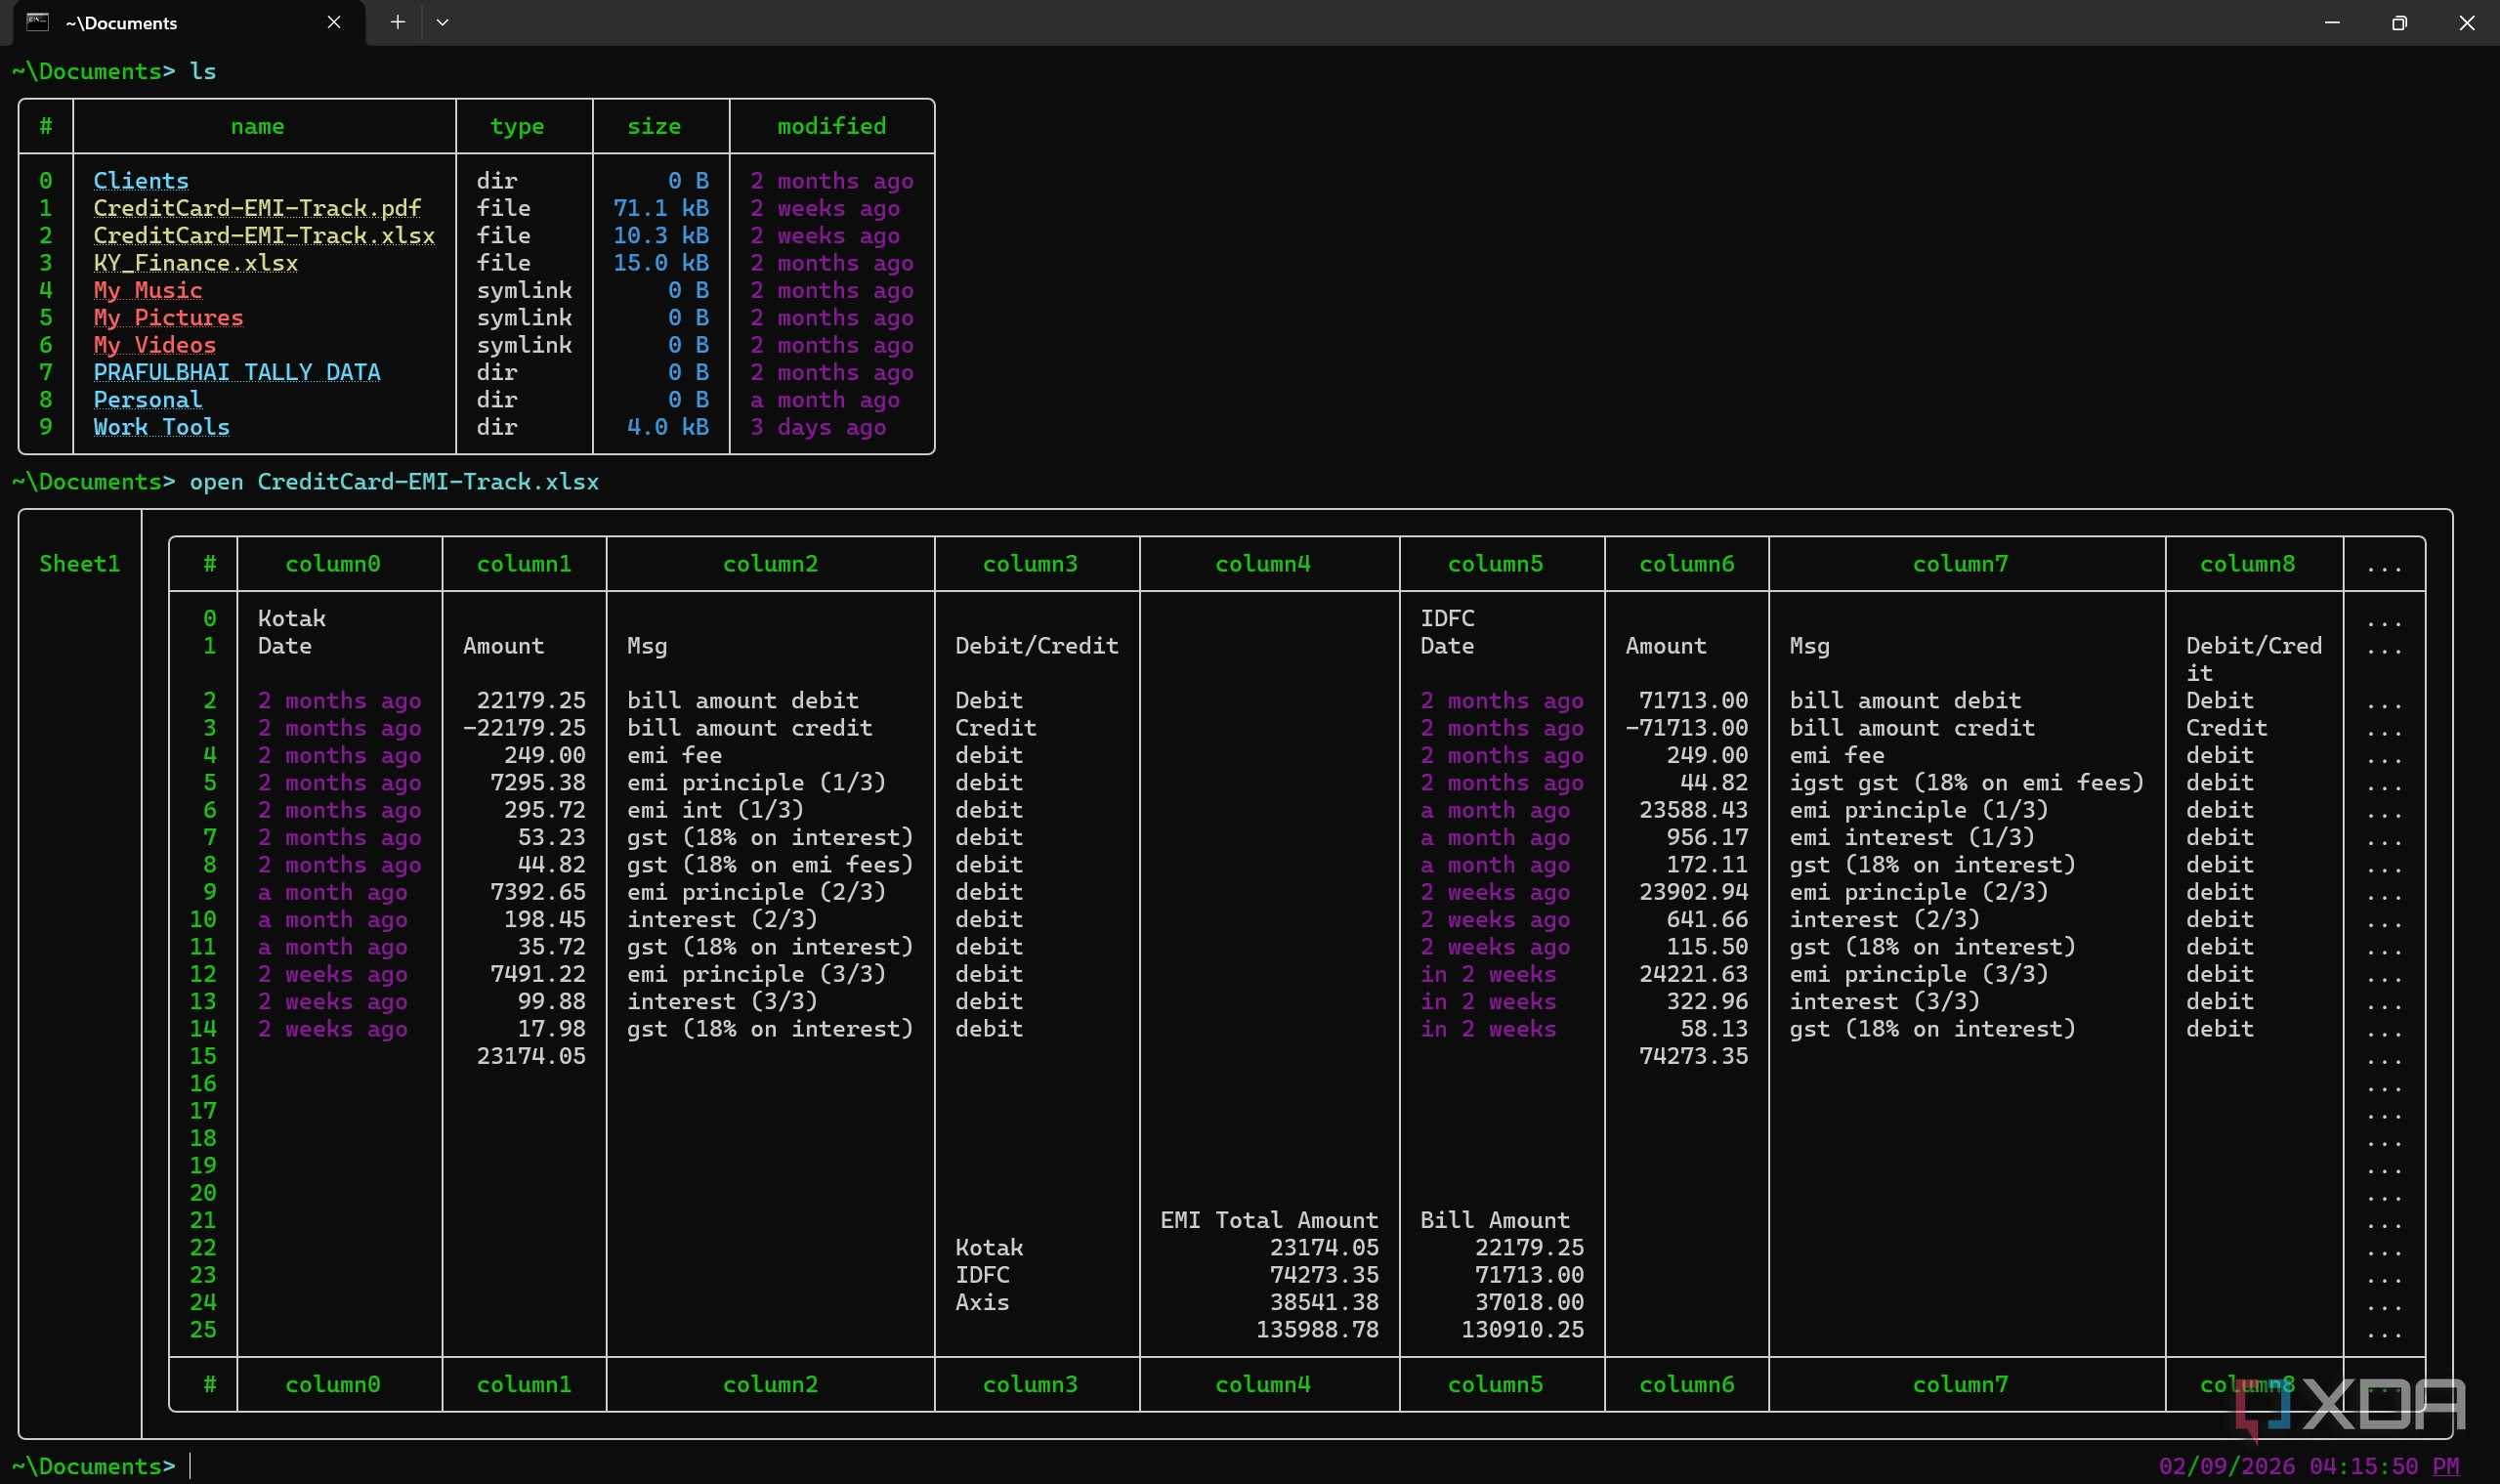This screenshot has height=1484, width=2500.
Task: Click the Clients directory name
Action: 141,181
